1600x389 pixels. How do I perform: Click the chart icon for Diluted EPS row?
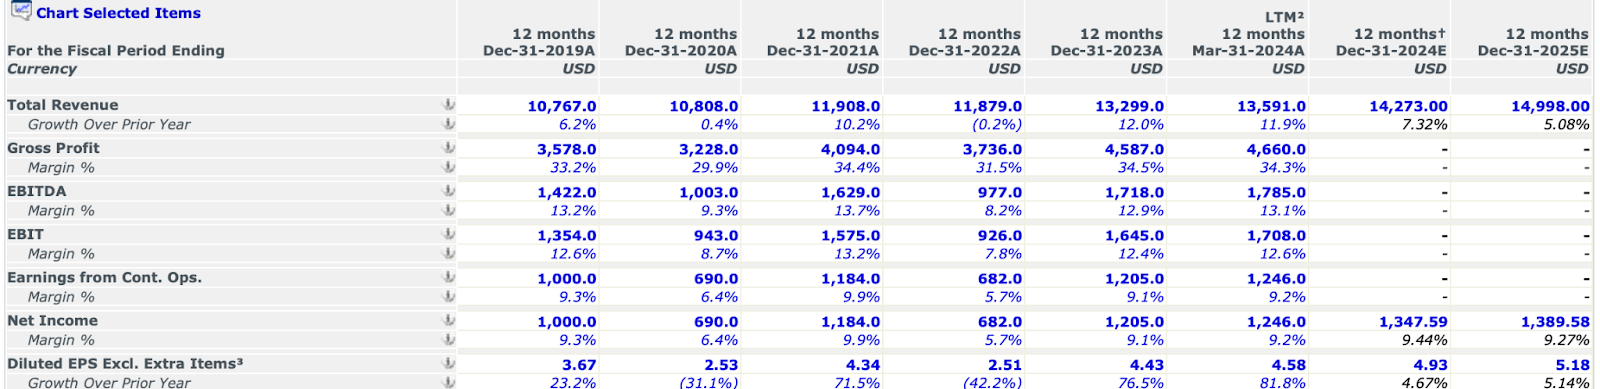click(x=449, y=363)
